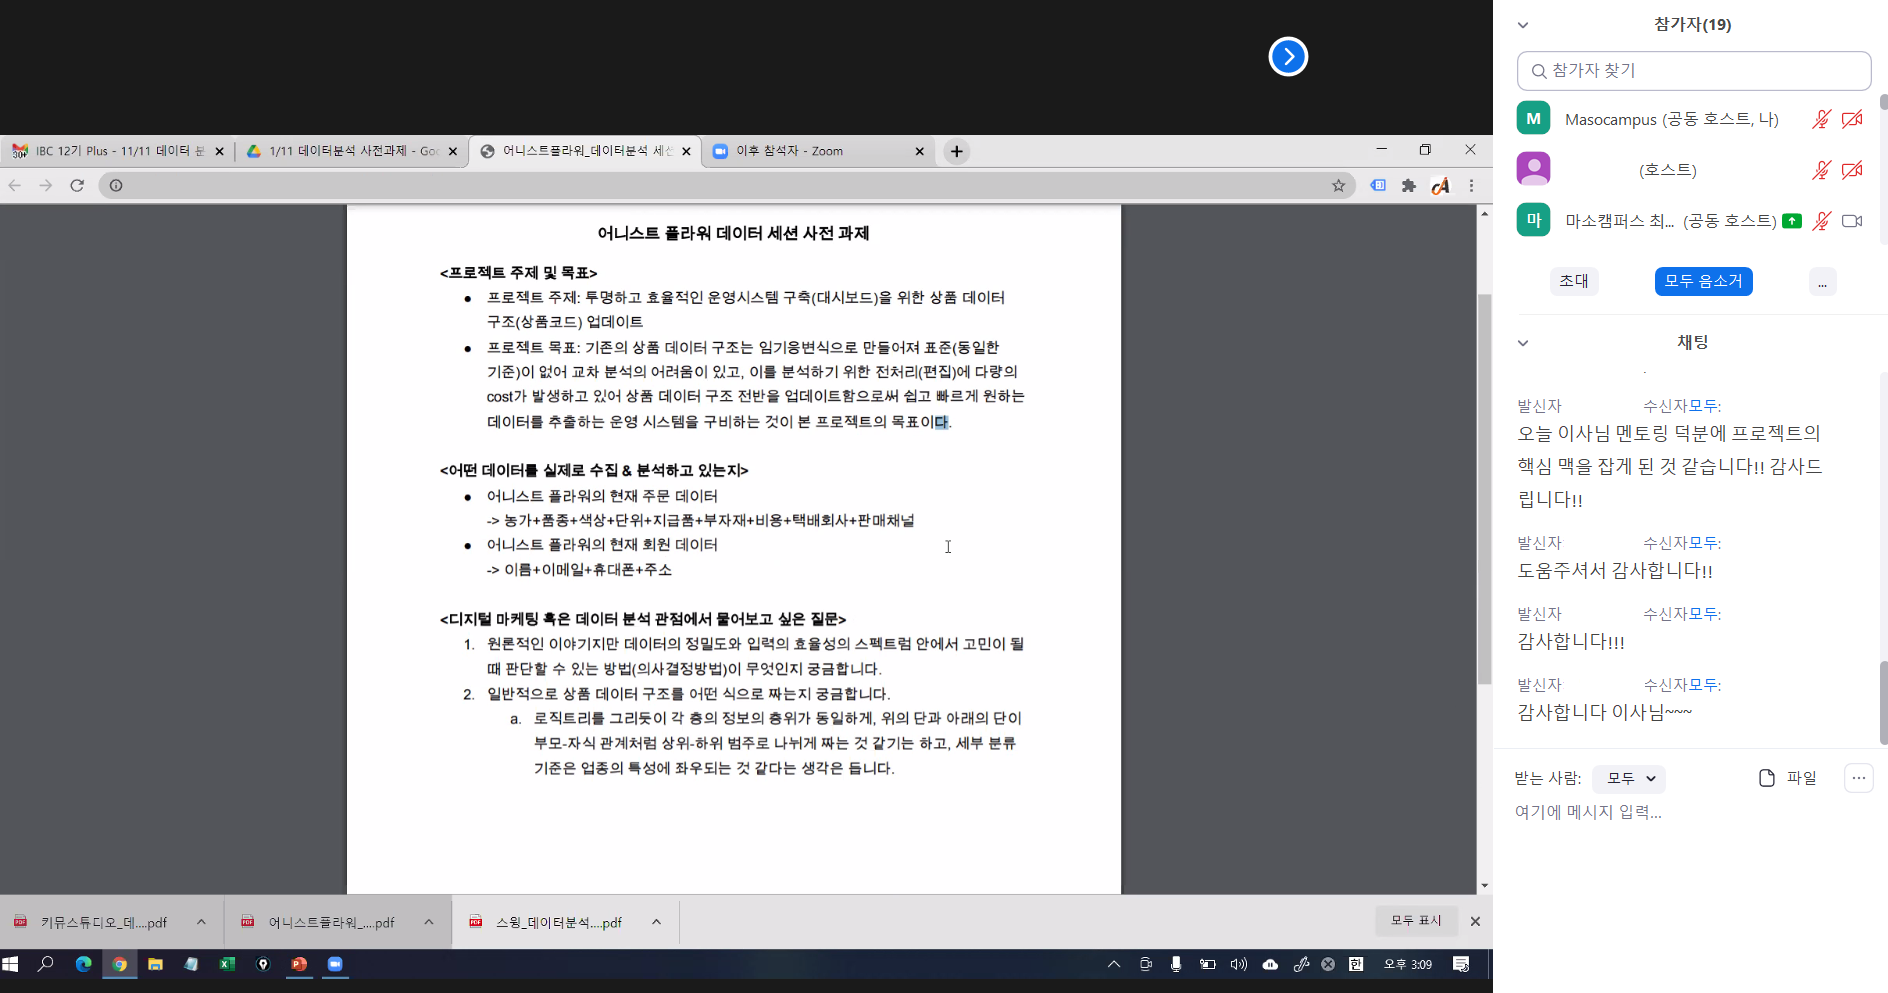Collapse the 참가자 participants panel
The height and width of the screenshot is (993, 1888).
[1523, 25]
